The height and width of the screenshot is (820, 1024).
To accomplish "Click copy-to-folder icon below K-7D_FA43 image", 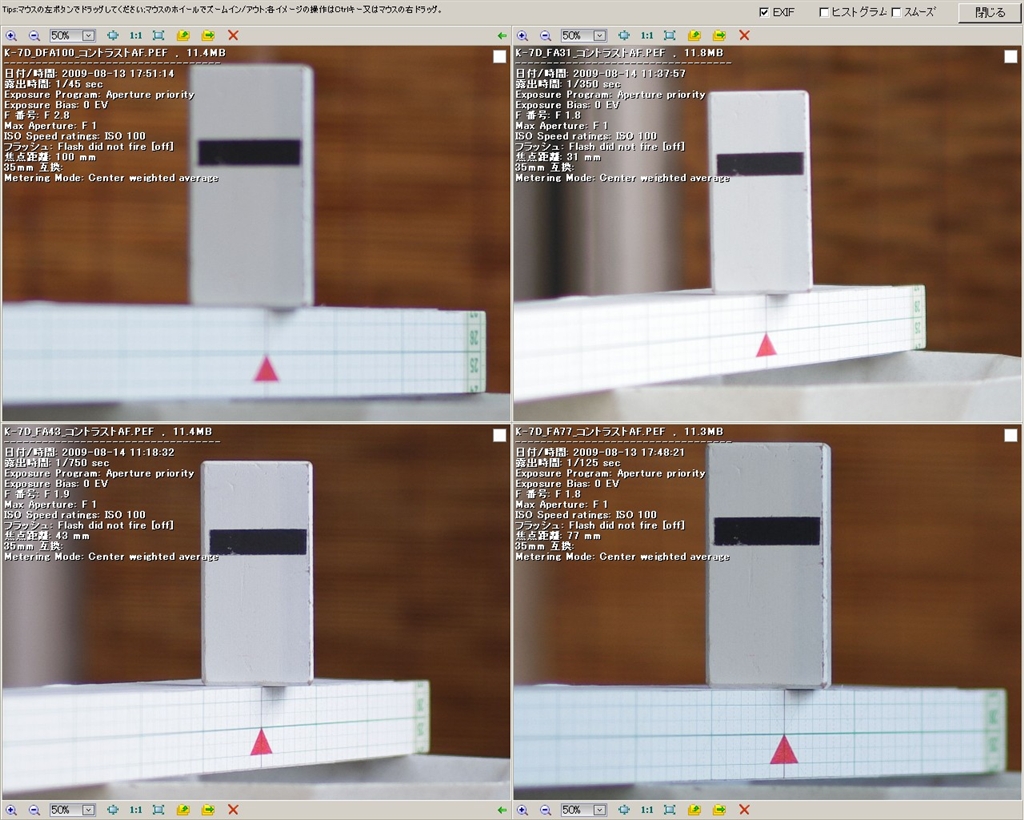I will (183, 810).
